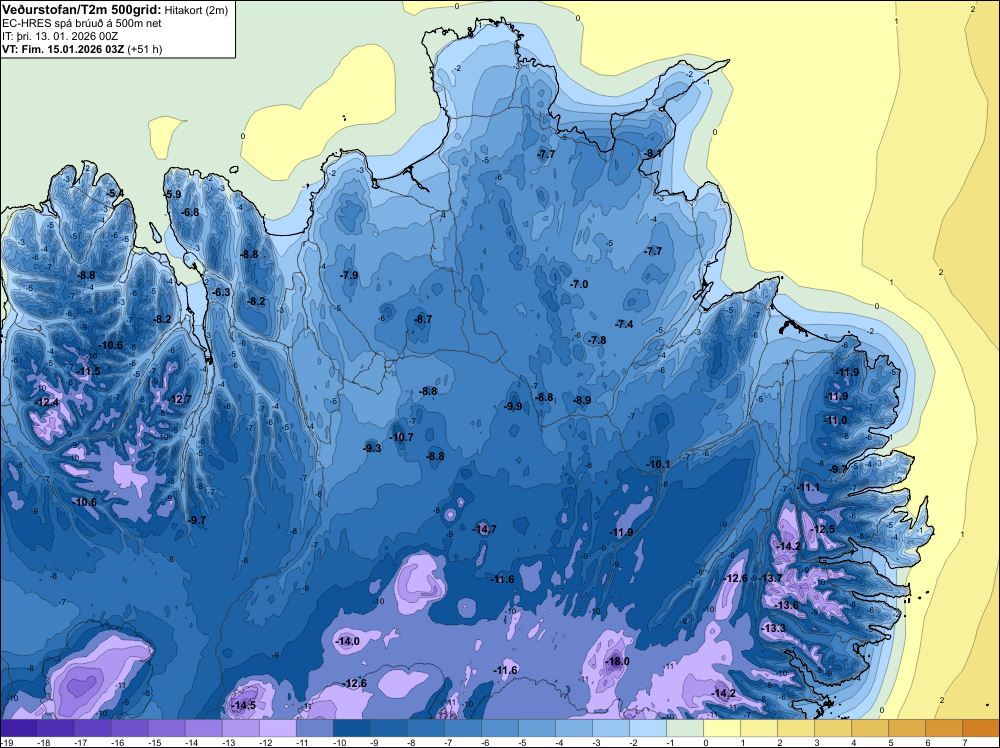Click the -11.5 temperature value
This screenshot has width=1000, height=748.
click(88, 371)
